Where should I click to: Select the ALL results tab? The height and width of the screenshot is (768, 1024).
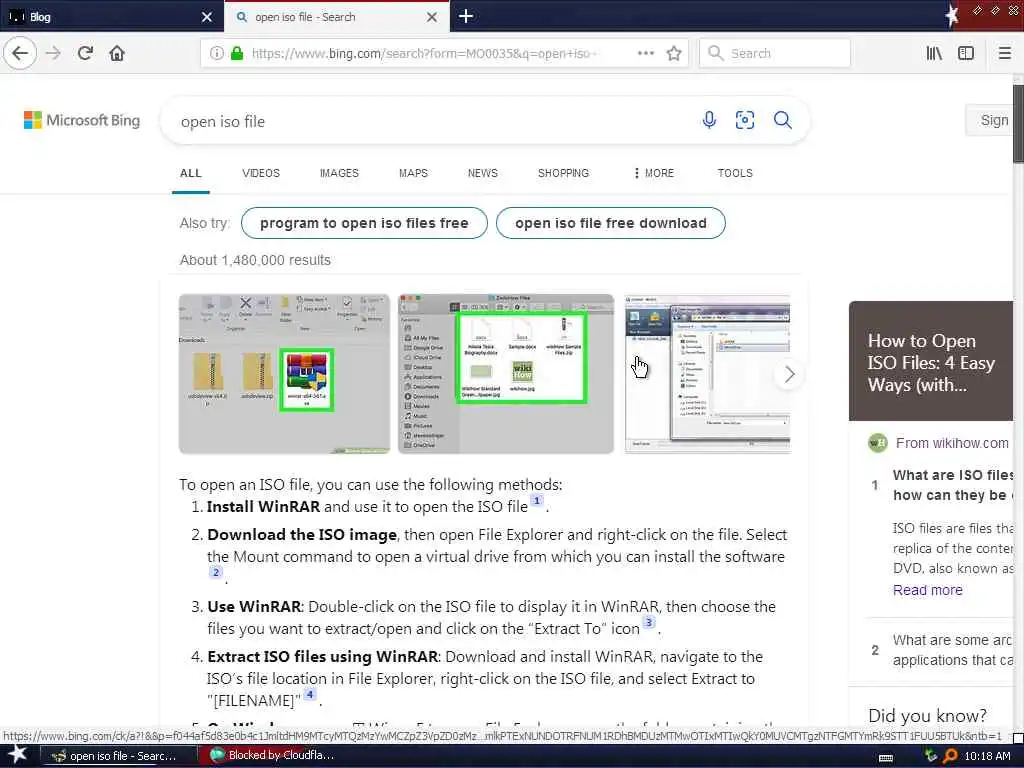(191, 173)
